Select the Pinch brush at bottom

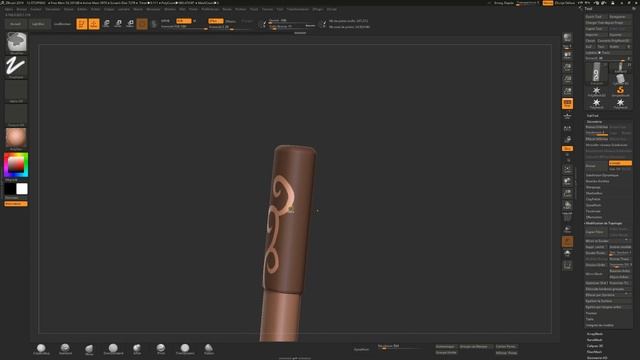tap(161, 349)
